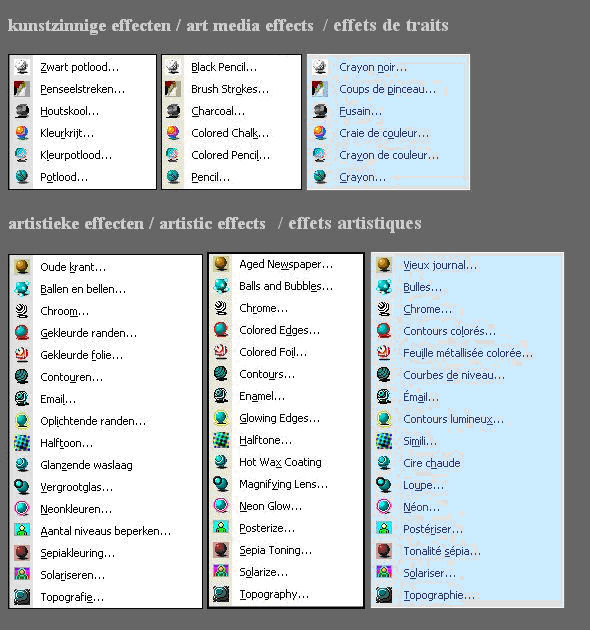Select Glowing Edges effect
This screenshot has height=630, width=590.
click(286, 418)
